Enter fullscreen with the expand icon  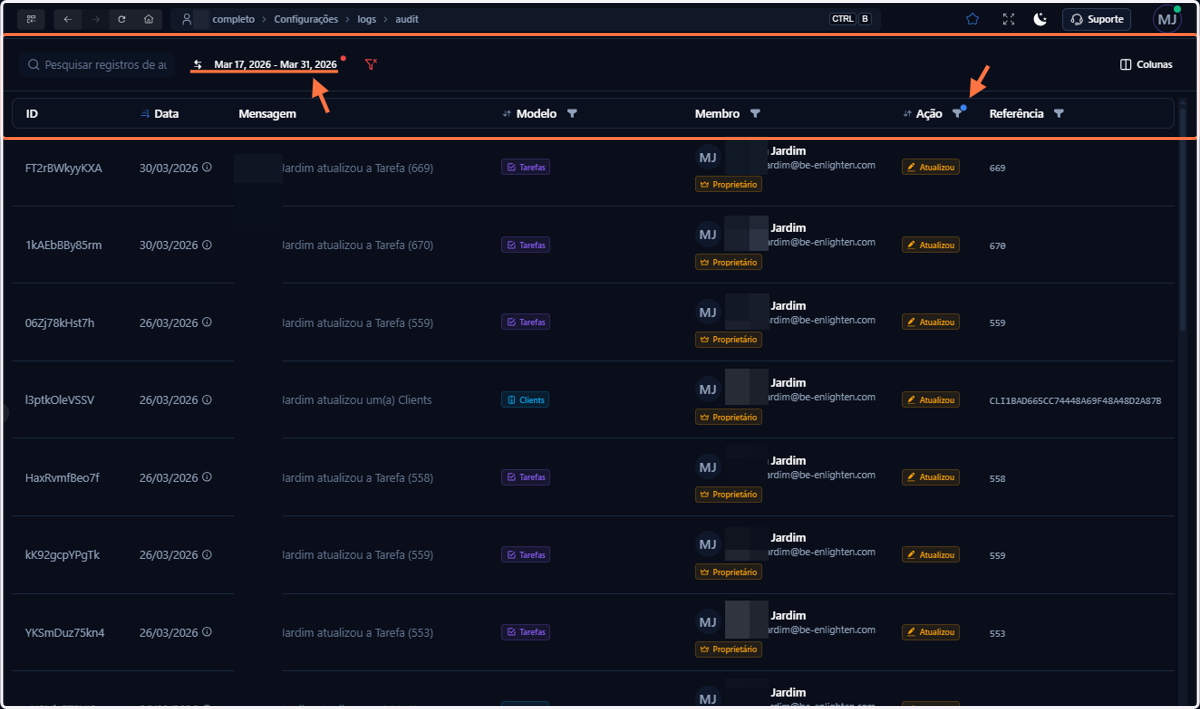pyautogui.click(x=1008, y=19)
